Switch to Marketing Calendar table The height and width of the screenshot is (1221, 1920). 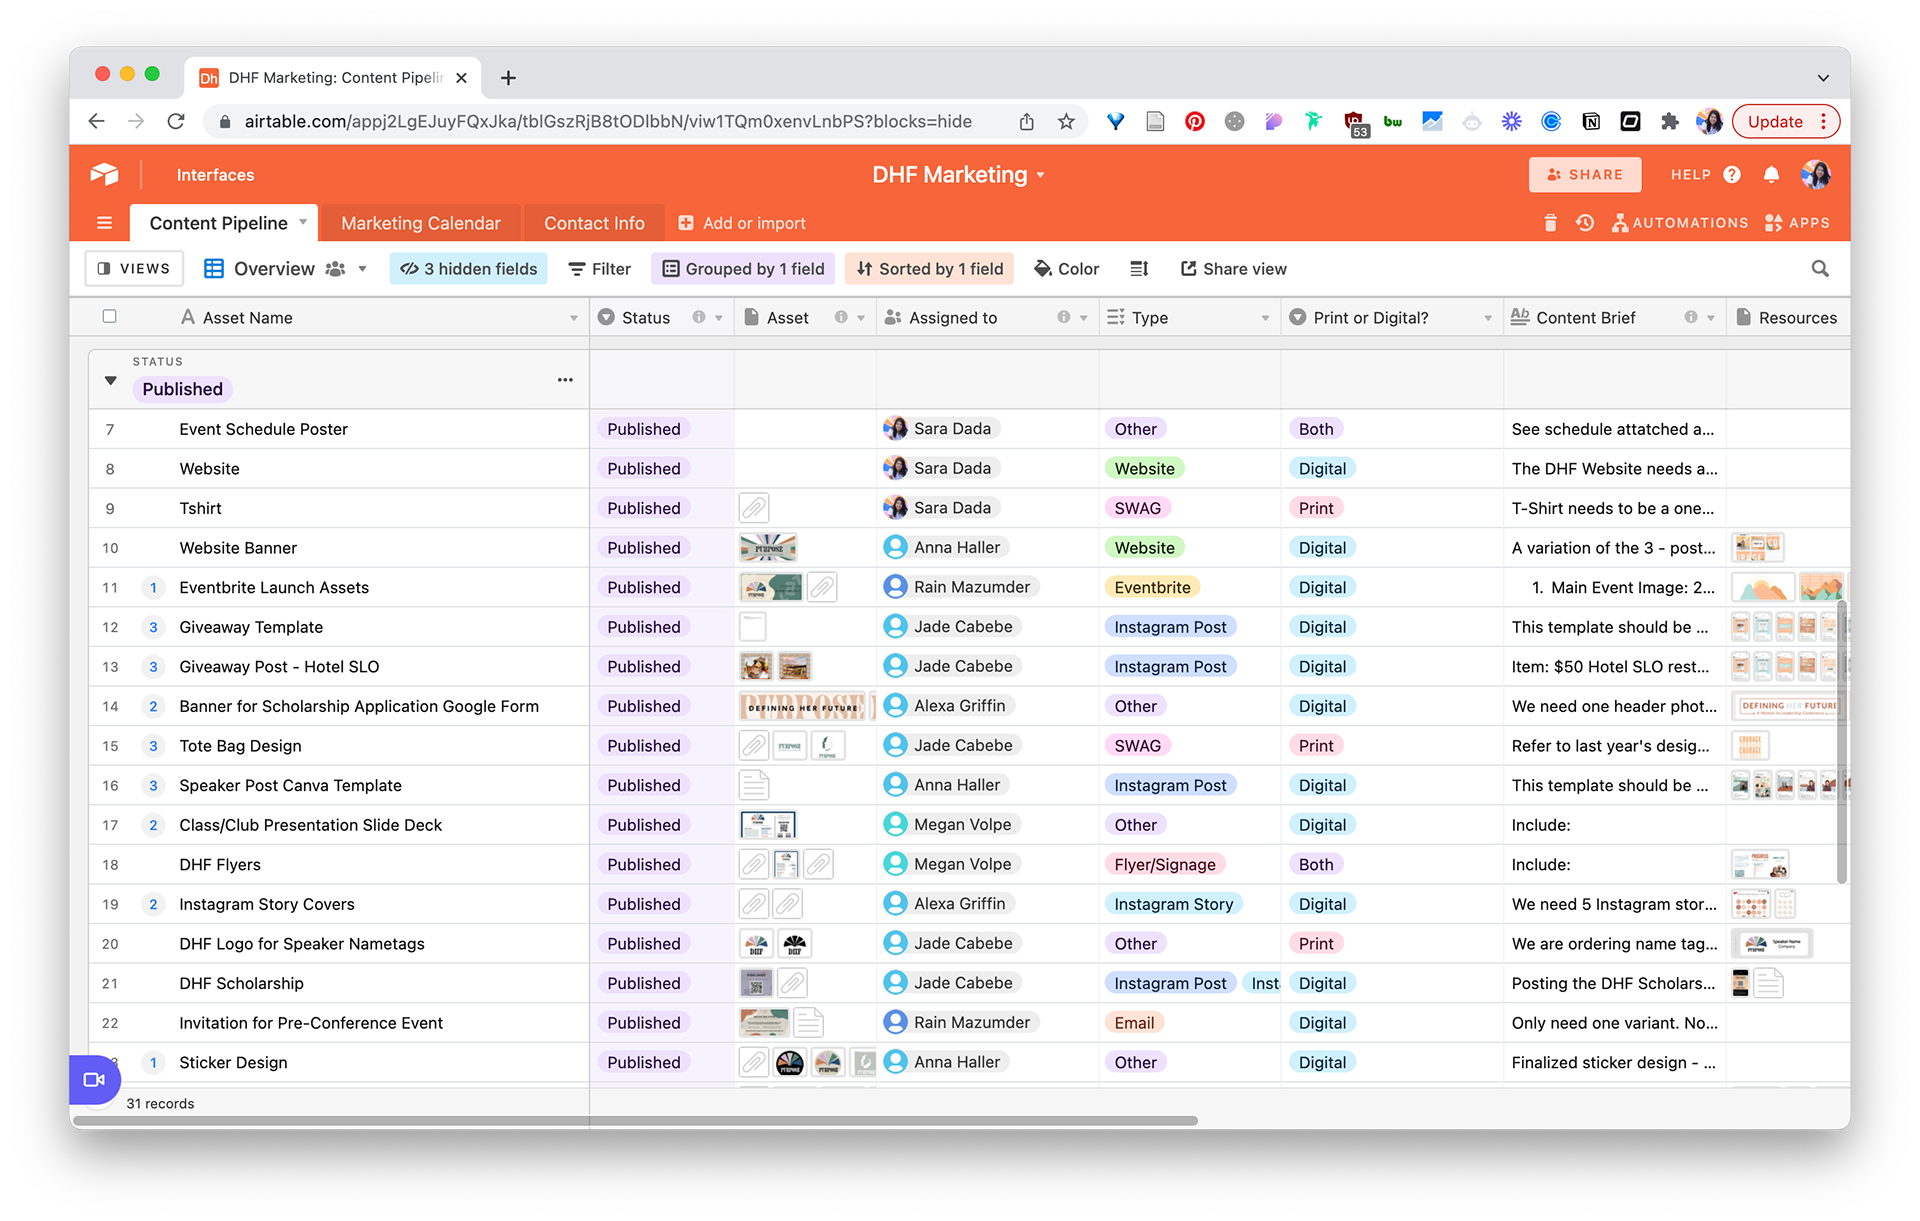421,223
